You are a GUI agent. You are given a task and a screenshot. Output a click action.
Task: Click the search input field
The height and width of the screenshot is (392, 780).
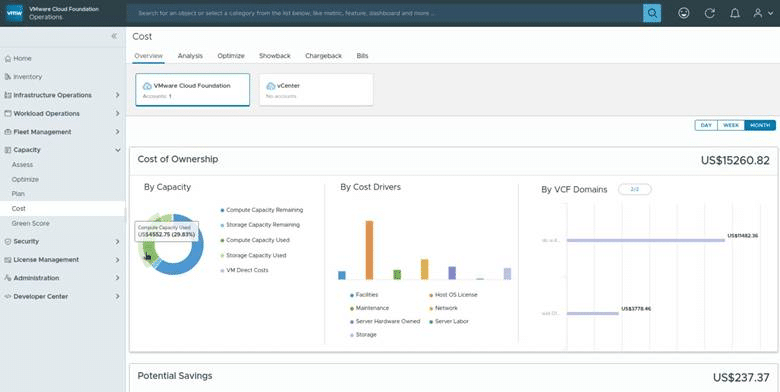click(384, 13)
